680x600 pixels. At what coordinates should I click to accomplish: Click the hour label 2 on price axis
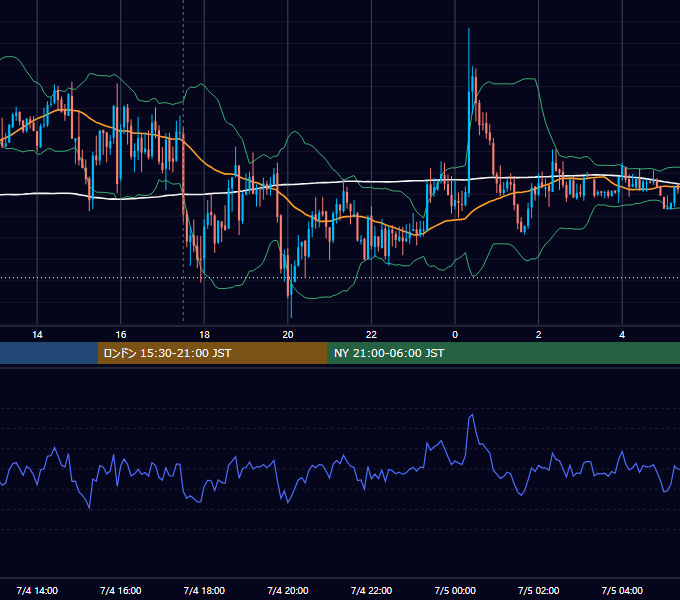pos(539,335)
